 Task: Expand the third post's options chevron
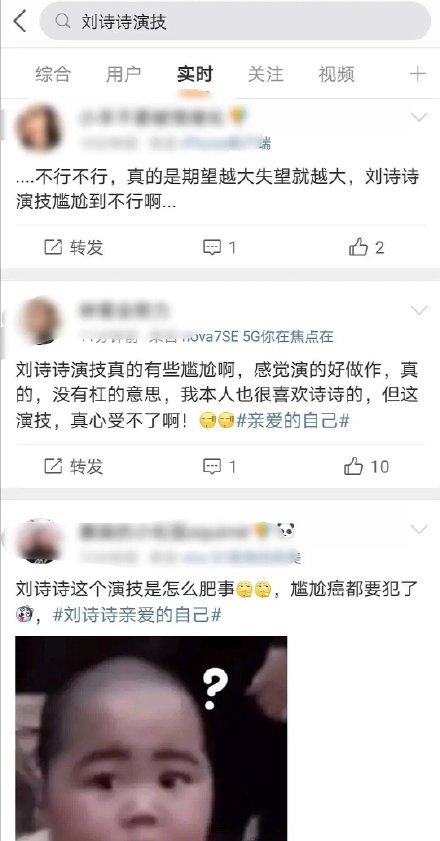419,529
